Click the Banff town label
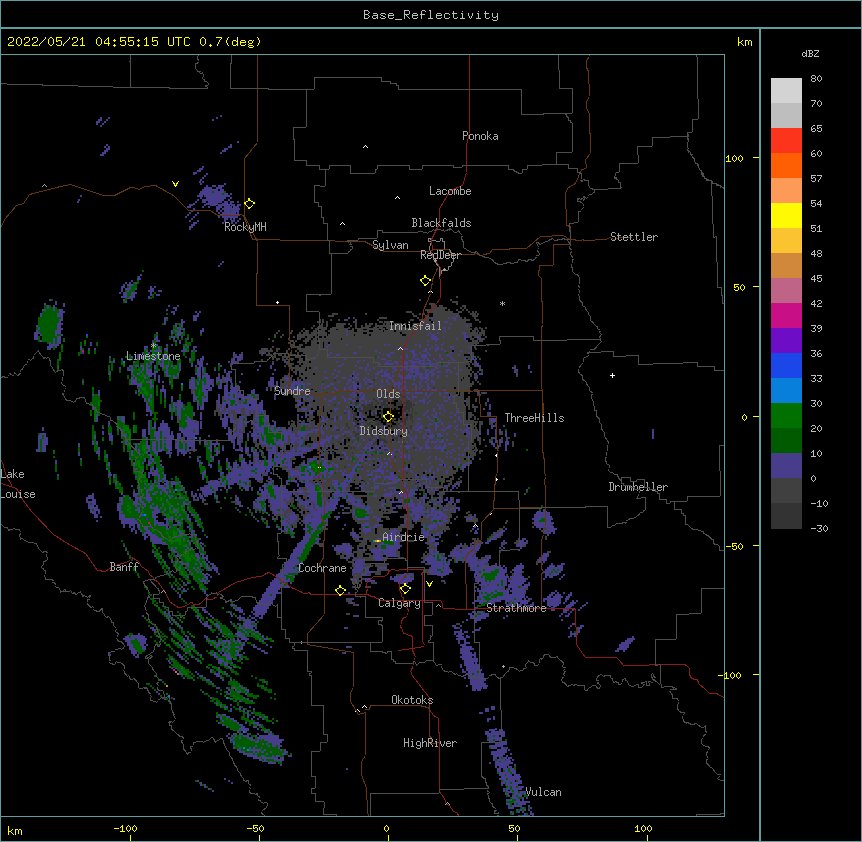This screenshot has width=862, height=842. point(124,567)
